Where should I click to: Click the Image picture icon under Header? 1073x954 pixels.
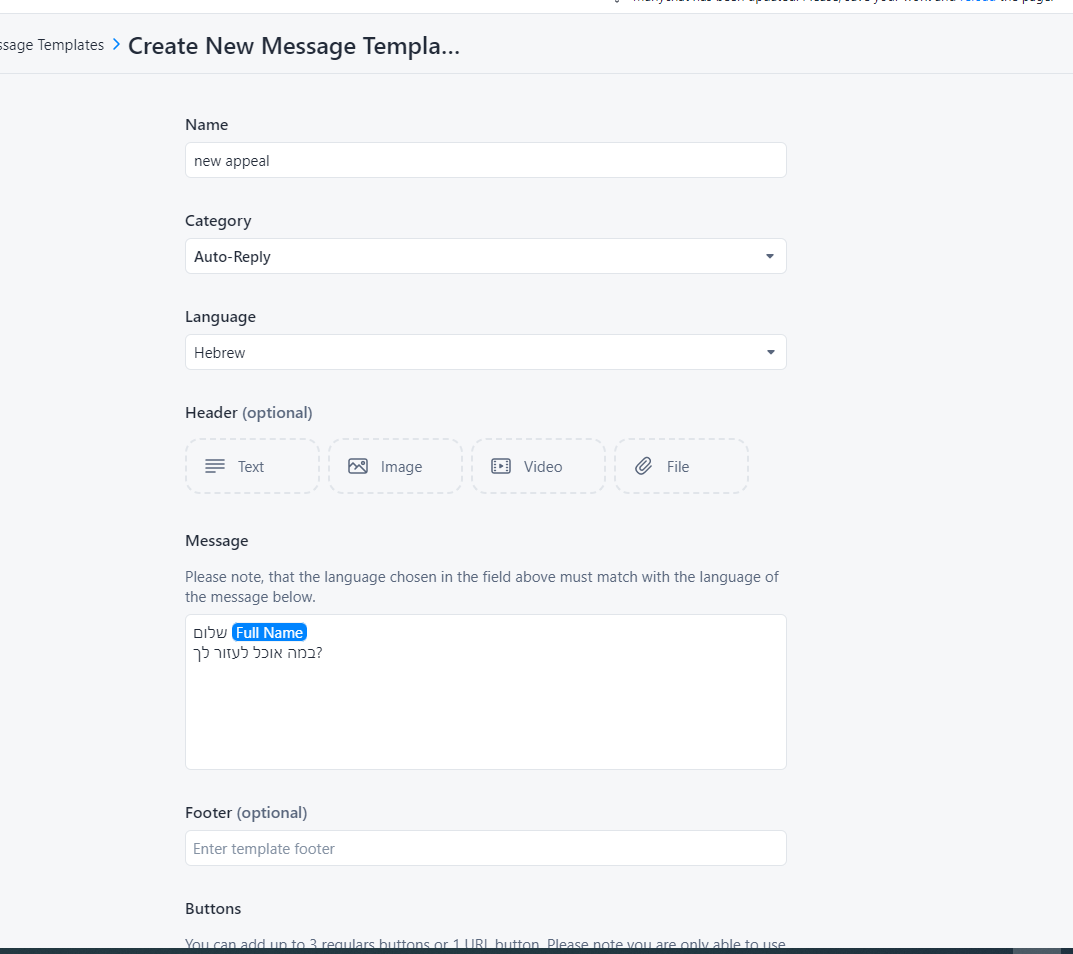pos(358,466)
